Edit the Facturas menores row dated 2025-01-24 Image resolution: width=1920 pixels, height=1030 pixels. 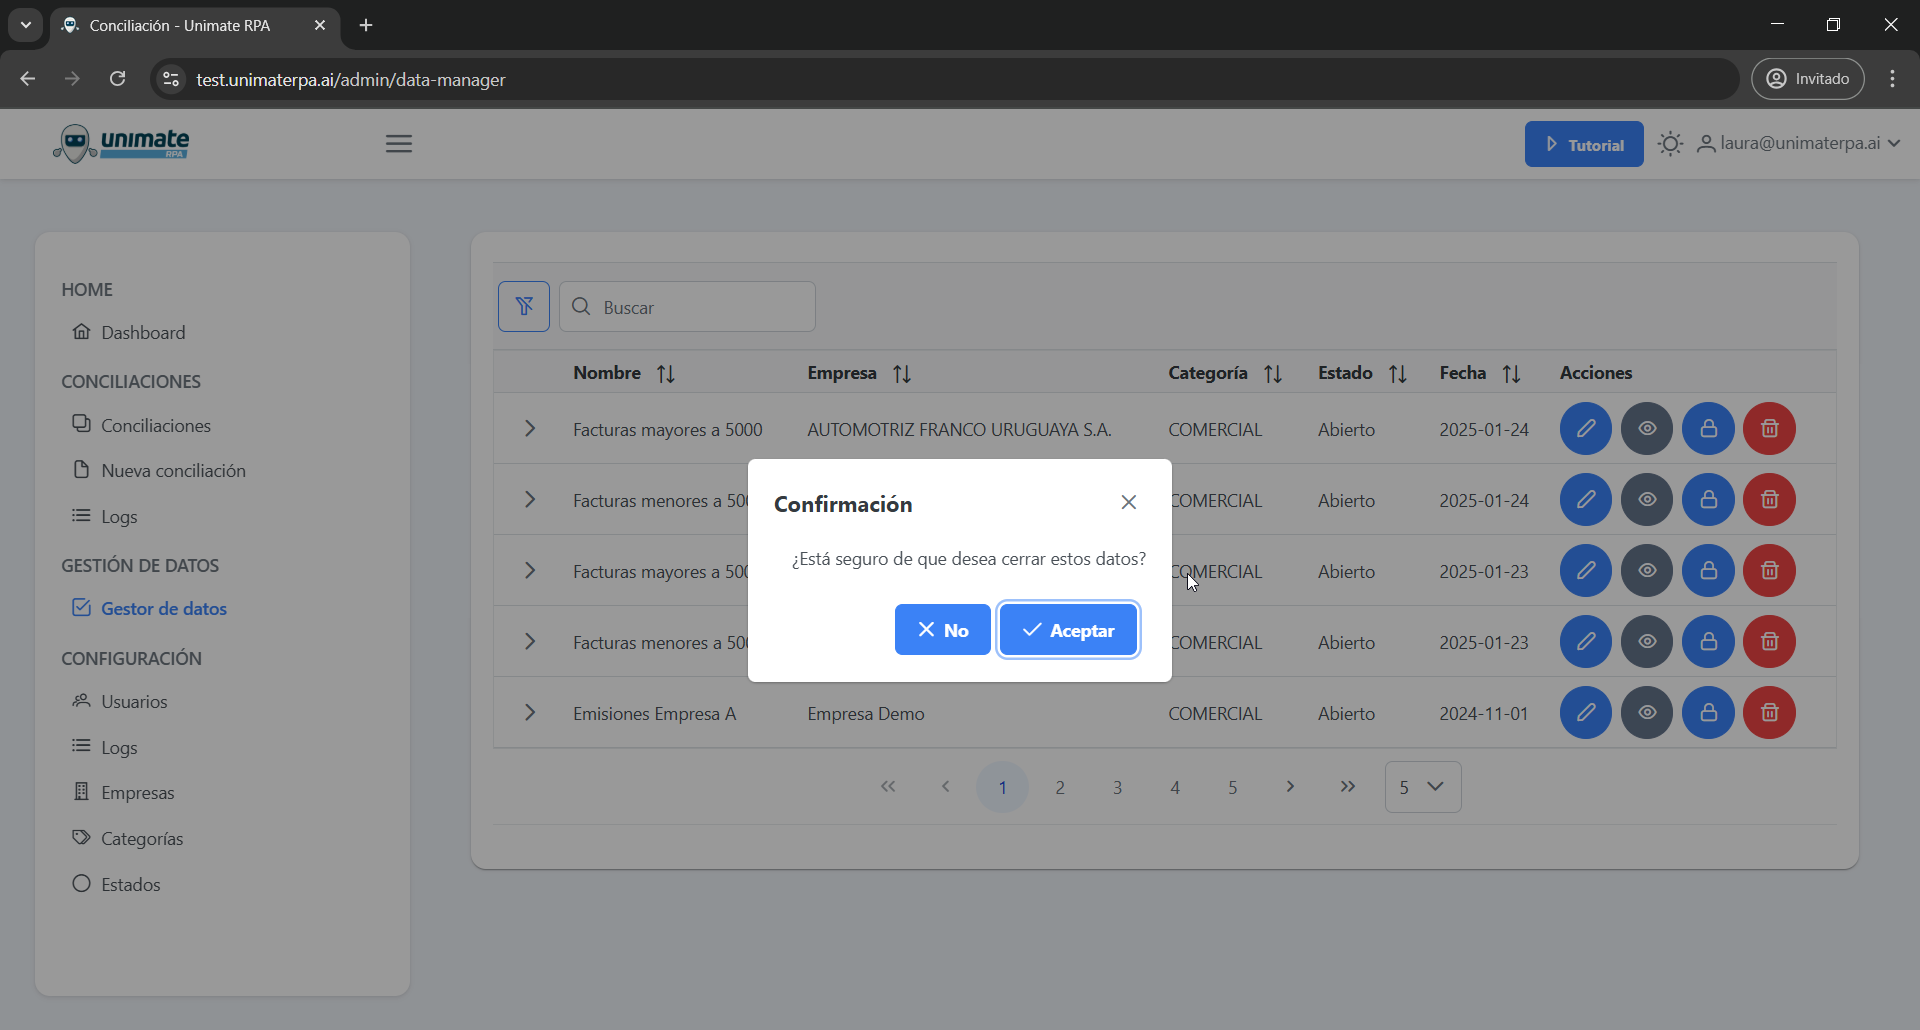click(1586, 500)
